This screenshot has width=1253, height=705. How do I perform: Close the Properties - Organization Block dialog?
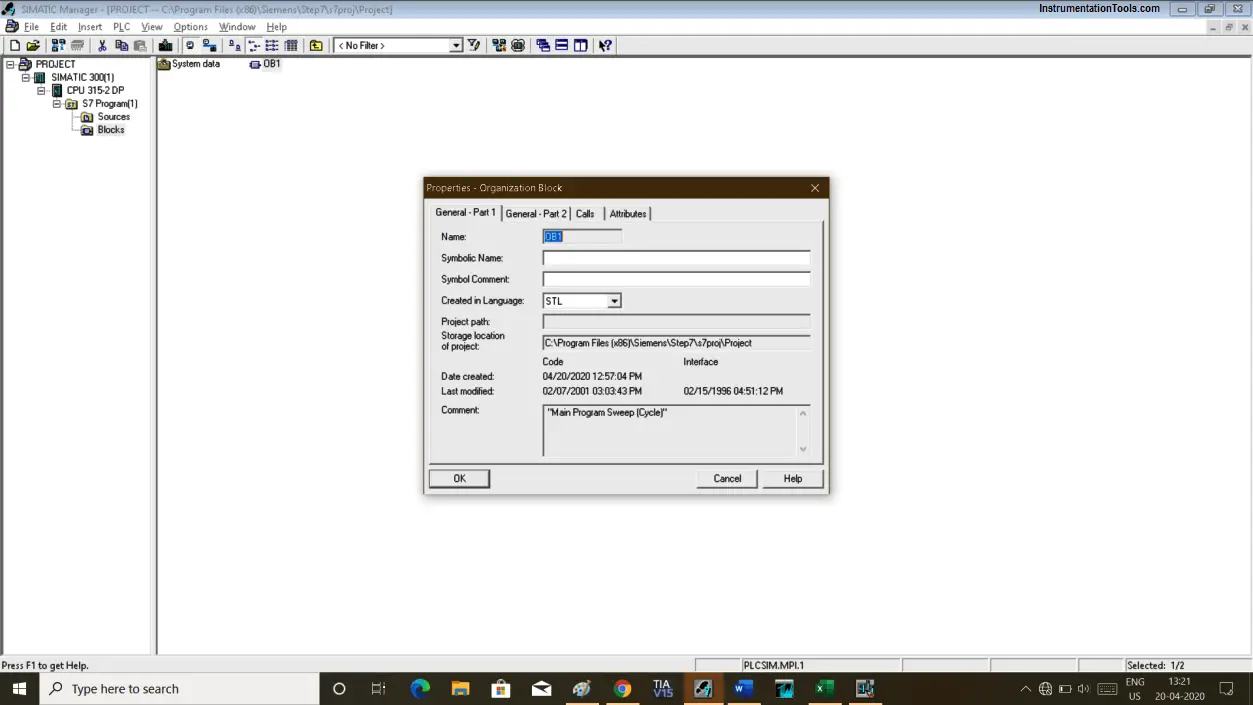click(x=815, y=188)
